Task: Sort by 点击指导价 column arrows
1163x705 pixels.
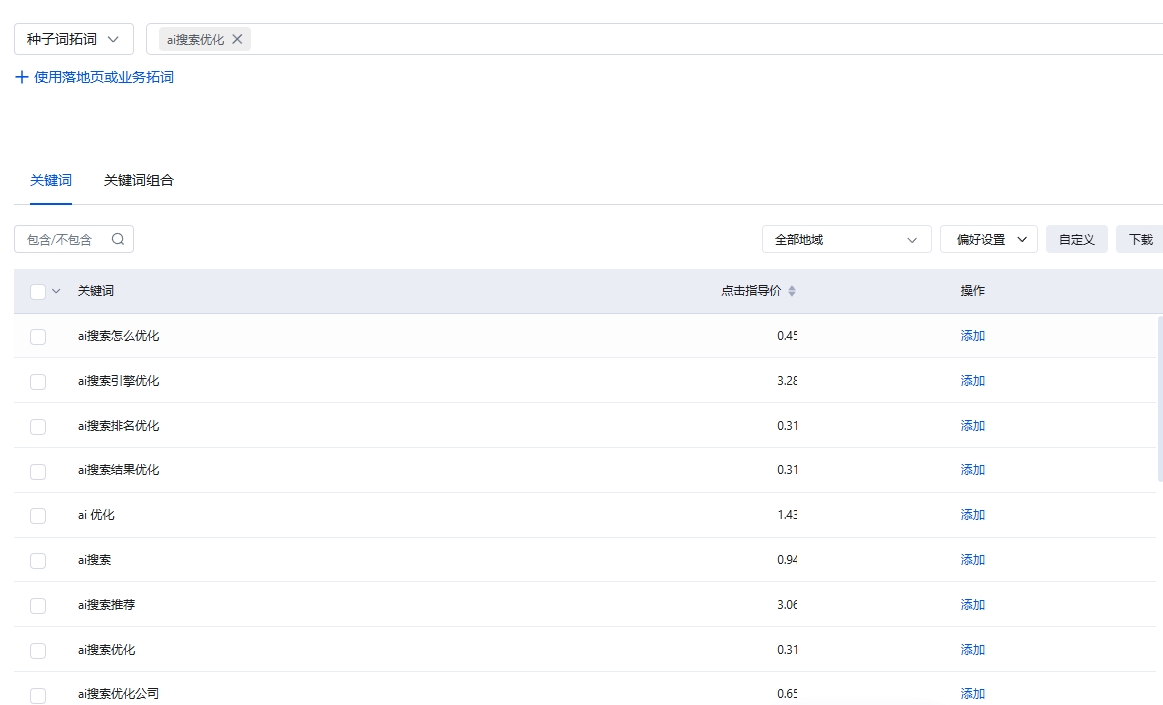Action: tap(792, 291)
